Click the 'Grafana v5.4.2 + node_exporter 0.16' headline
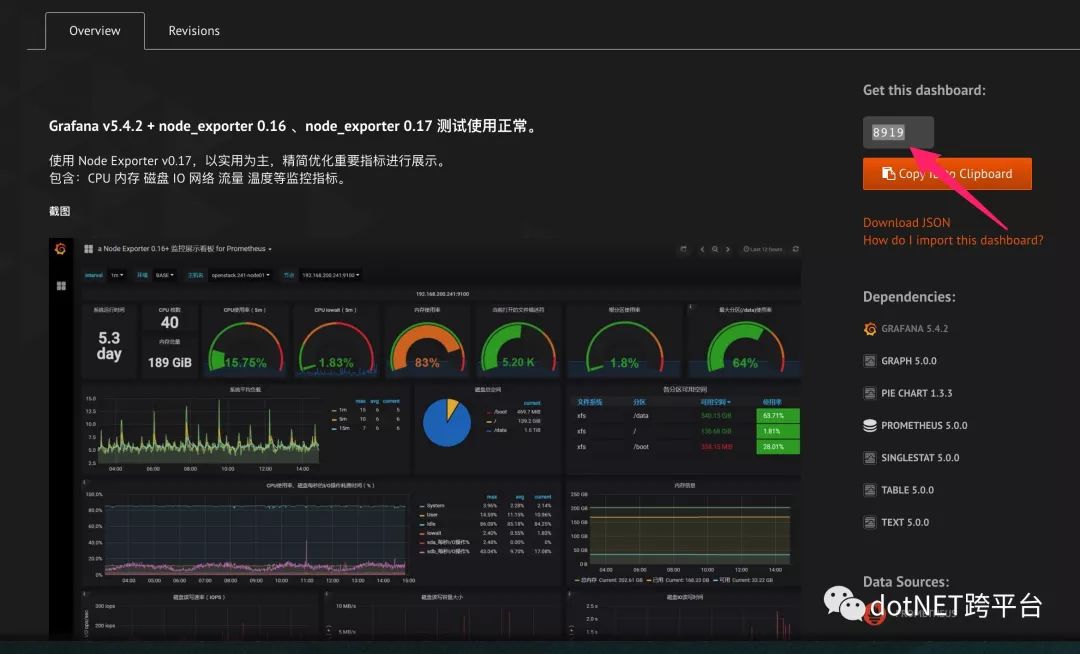Image resolution: width=1080 pixels, height=654 pixels. [x=294, y=126]
